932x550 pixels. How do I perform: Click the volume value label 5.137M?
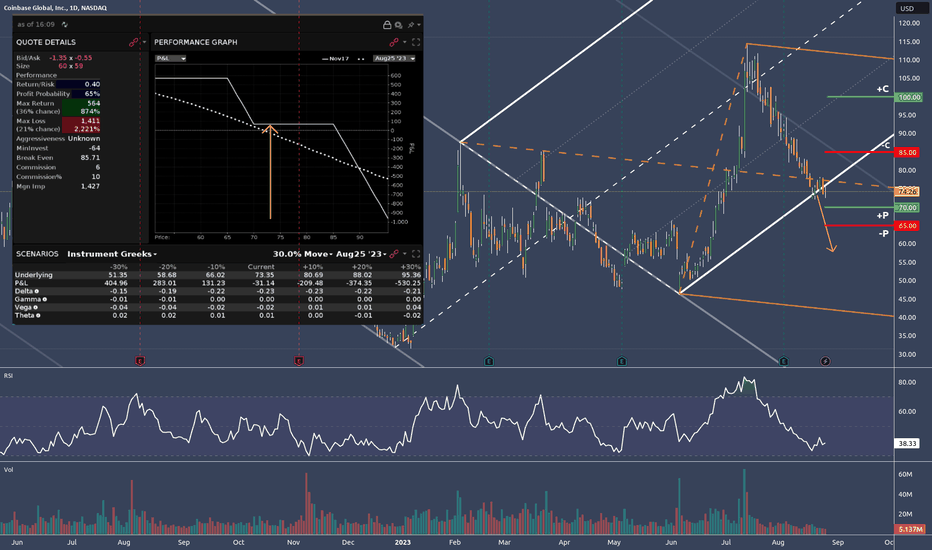coord(909,529)
